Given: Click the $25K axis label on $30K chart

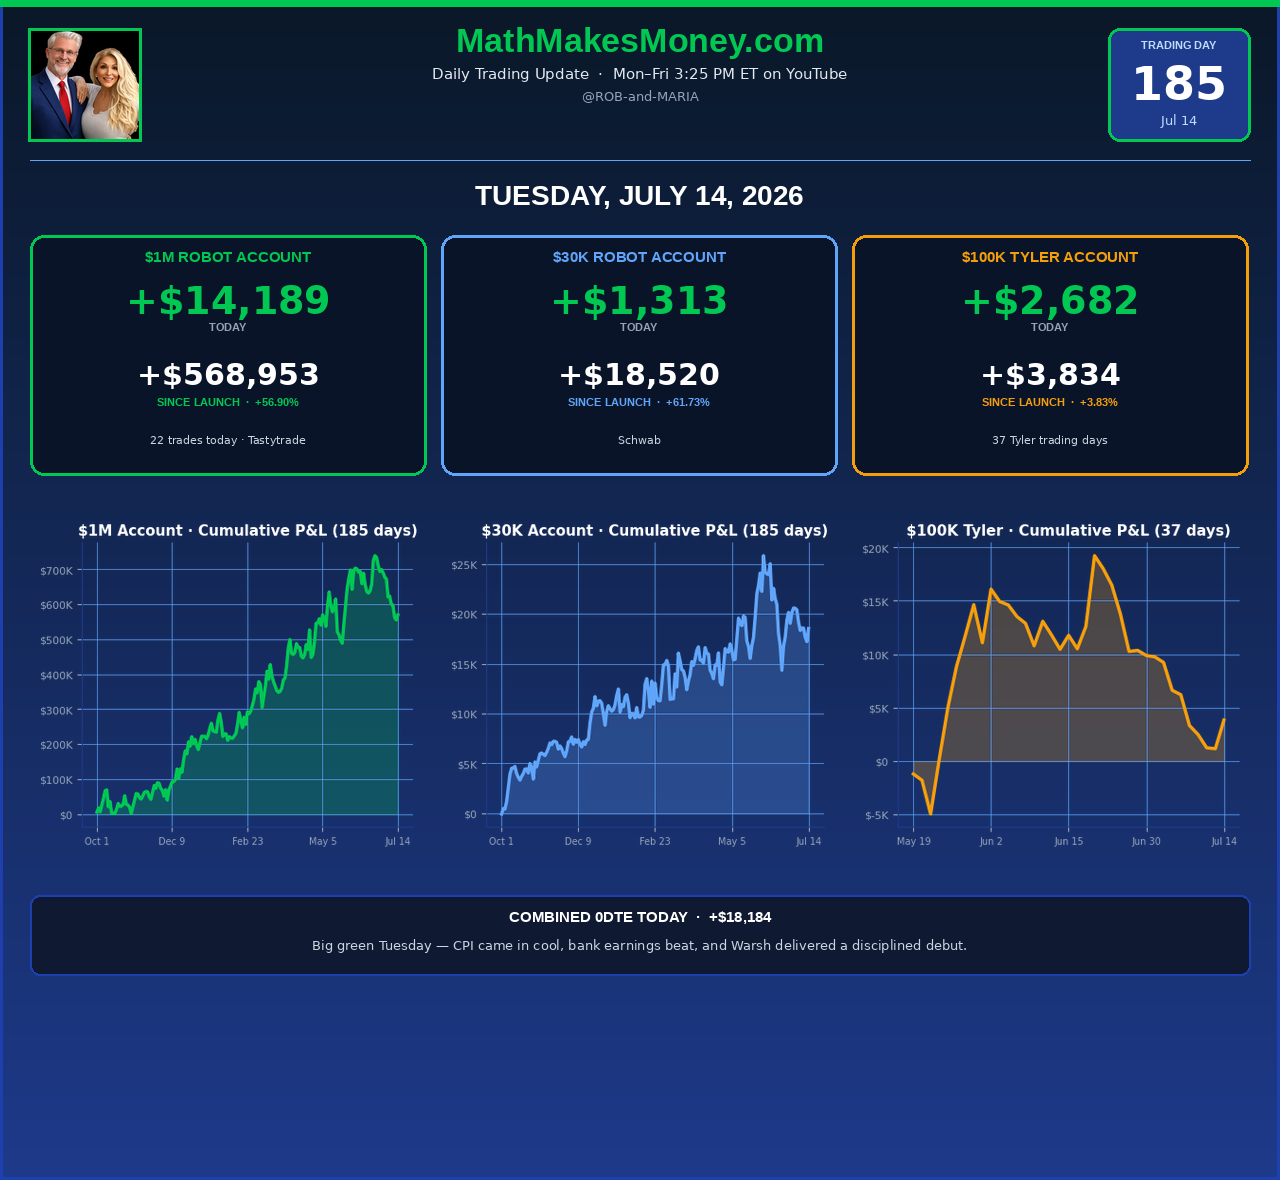Looking at the screenshot, I should pos(464,565).
